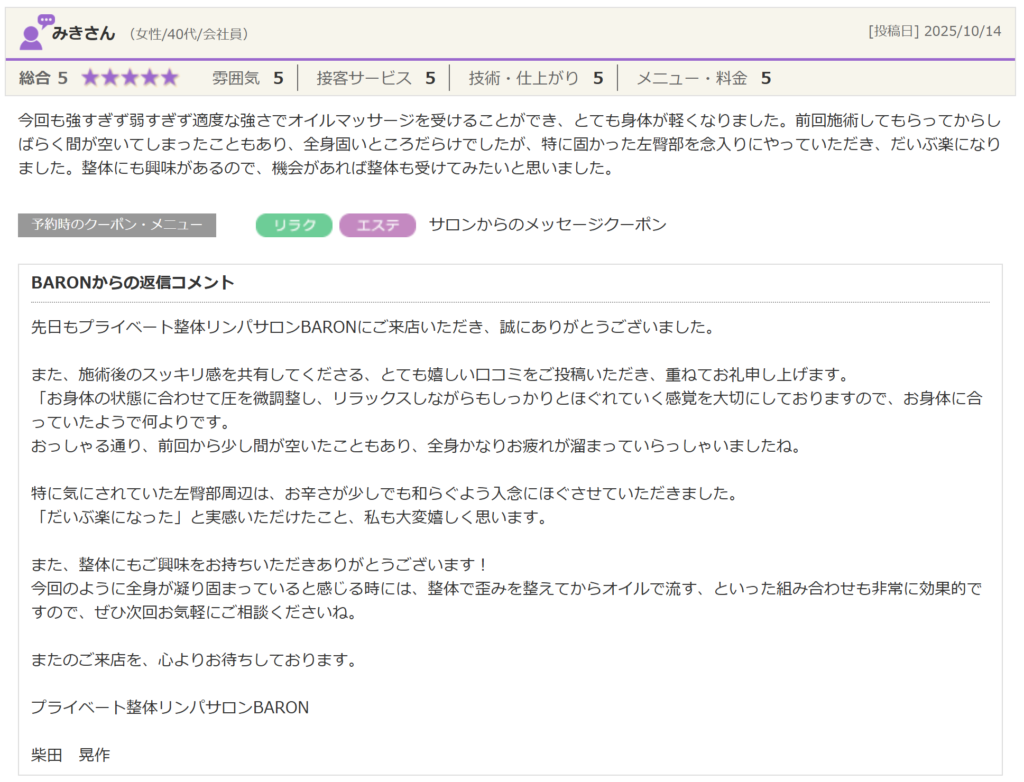This screenshot has height=782, width=1024.
Task: Click the プライベート整体リンパサロンBARON signature line
Action: pyautogui.click(x=170, y=707)
